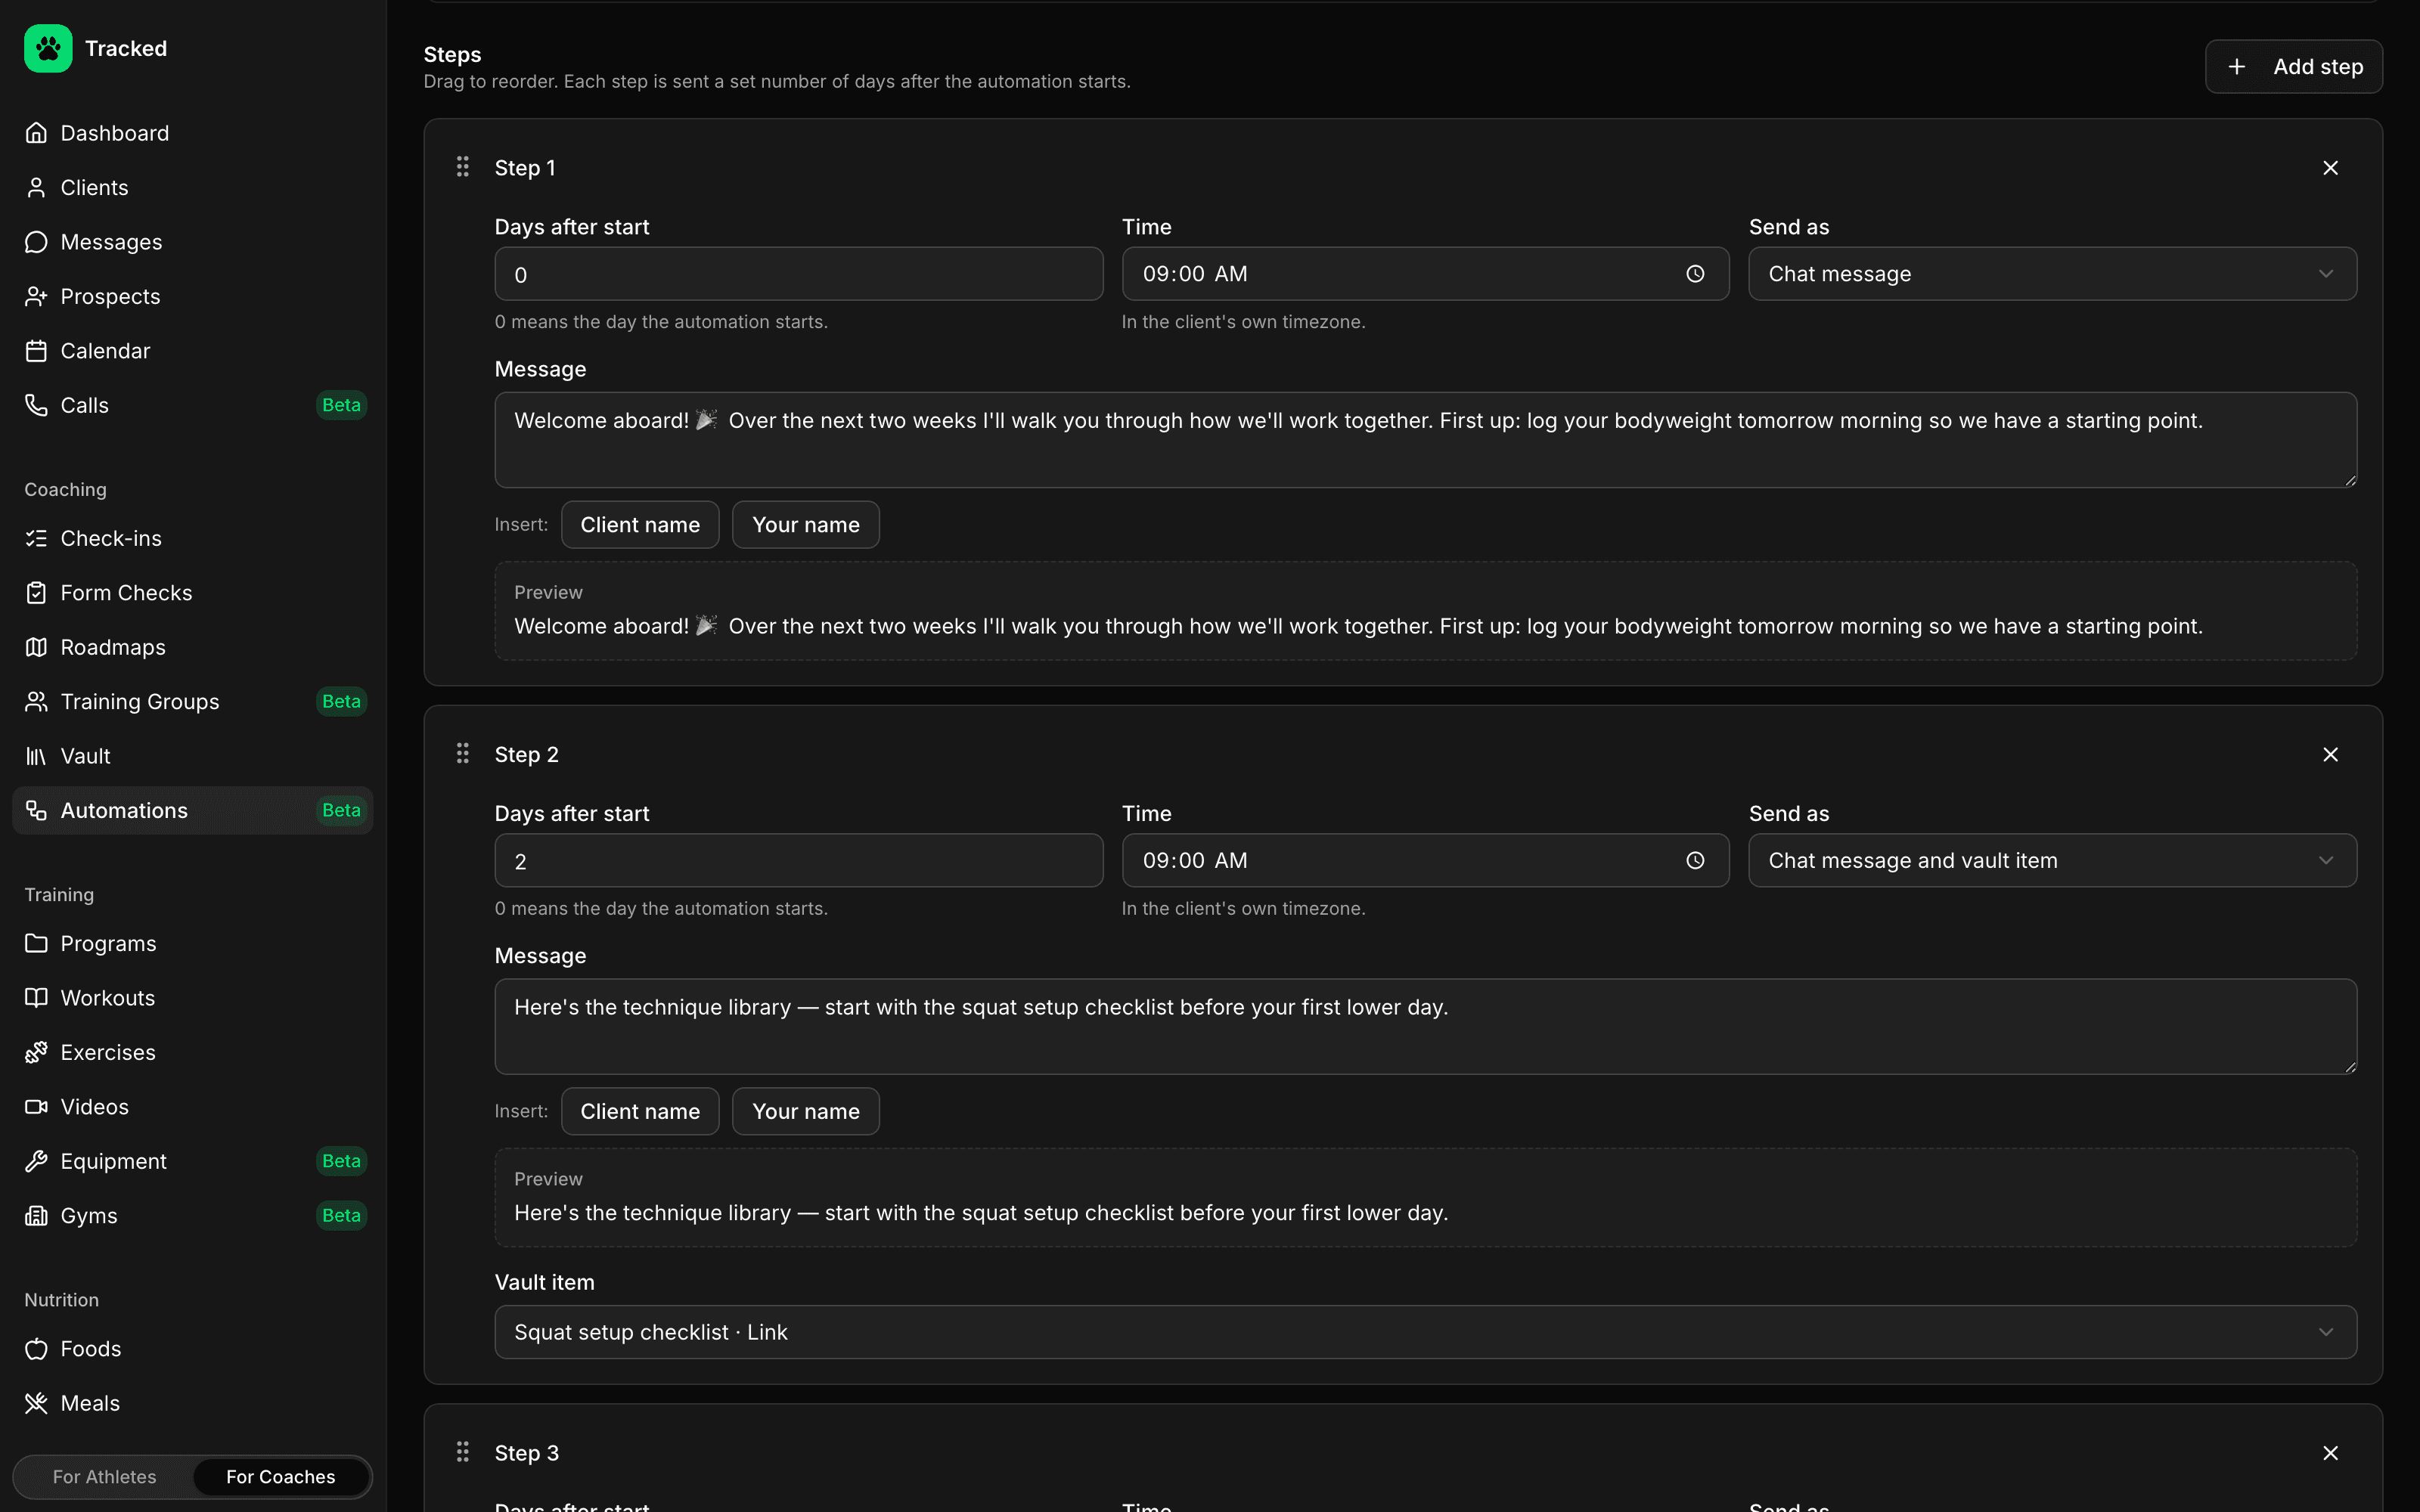The width and height of the screenshot is (2420, 1512).
Task: Click the Step 2 message text area
Action: pos(1425,1027)
